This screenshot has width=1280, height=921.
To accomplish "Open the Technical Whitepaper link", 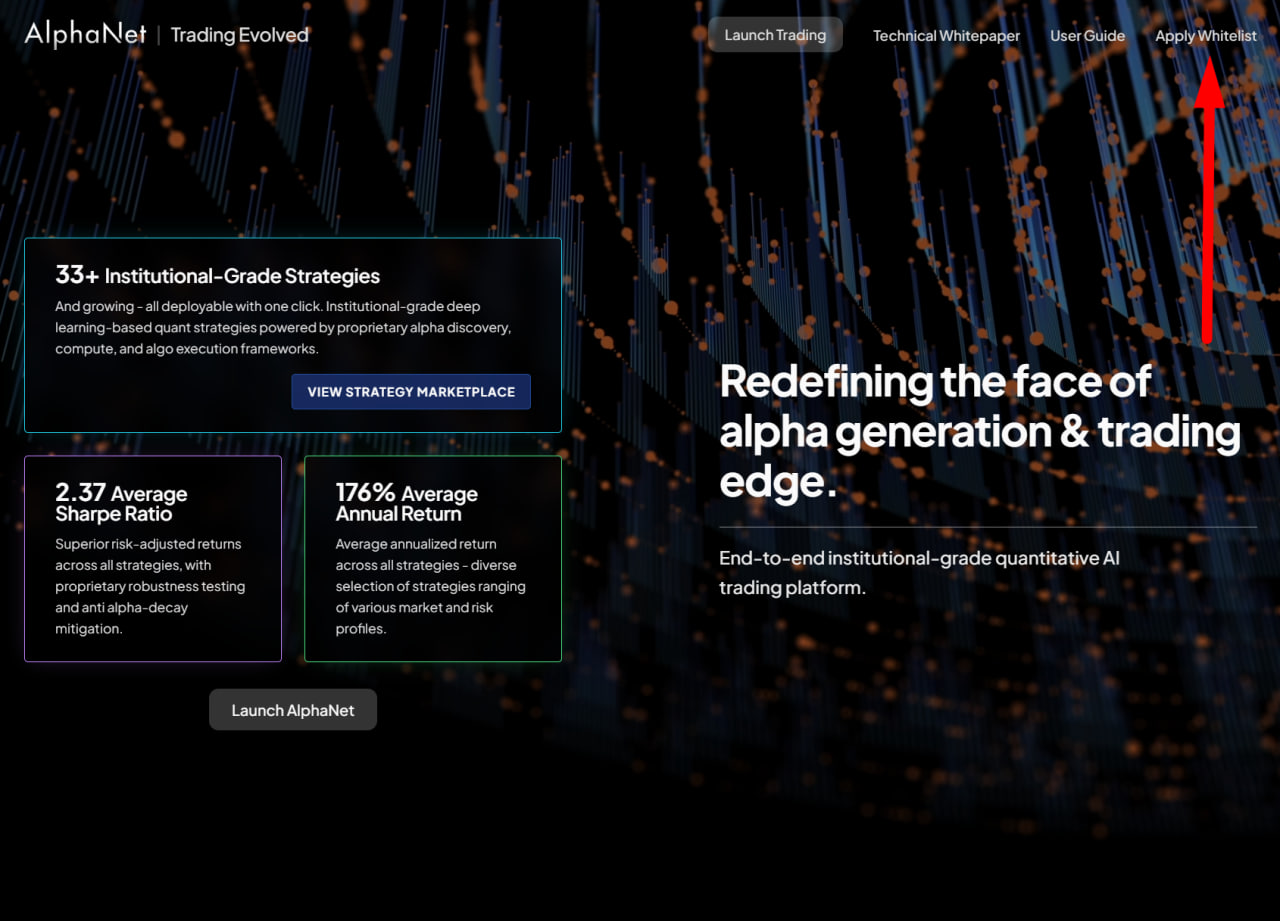I will 946,36.
